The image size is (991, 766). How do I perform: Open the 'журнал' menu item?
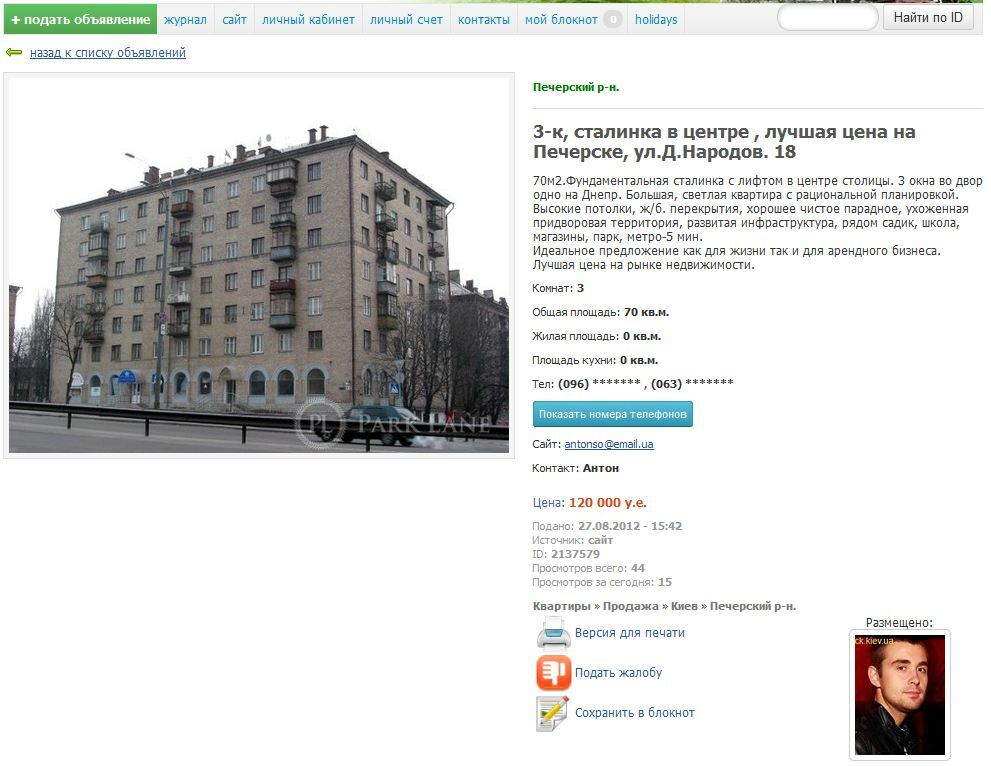(185, 20)
